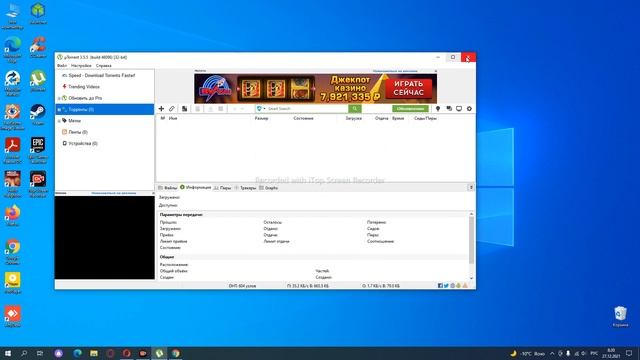The image size is (640, 360).
Task: Open Google Chrome desktop shortcut
Action: tap(13, 251)
